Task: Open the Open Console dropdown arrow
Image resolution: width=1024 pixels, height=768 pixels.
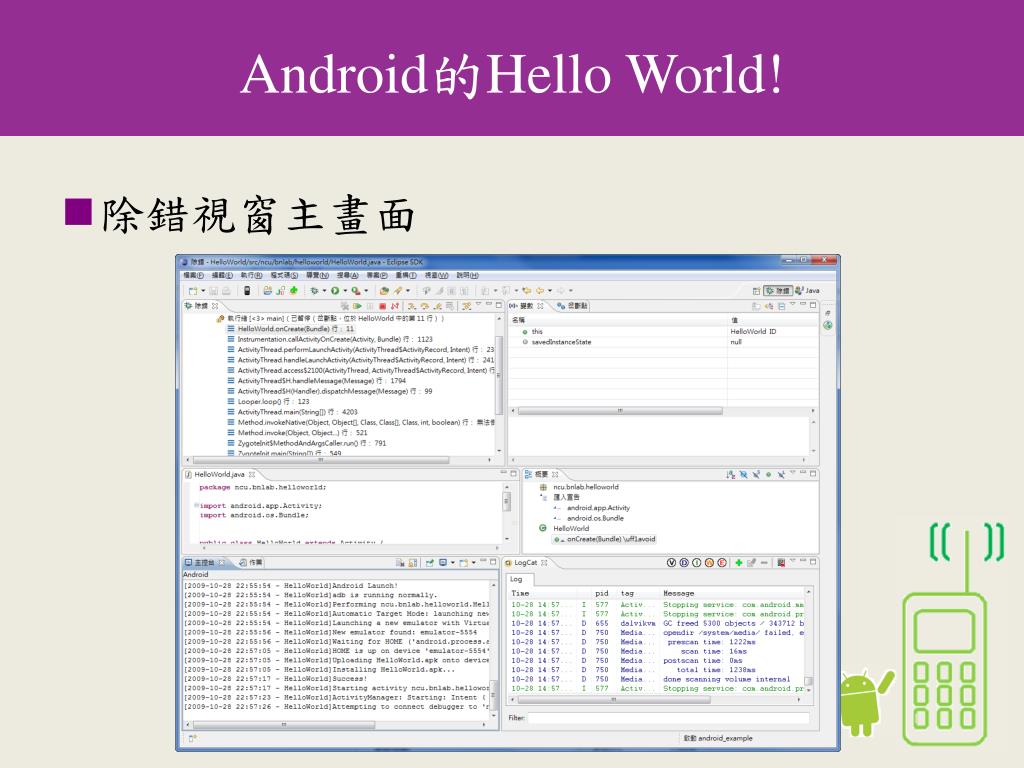Action: pos(473,562)
